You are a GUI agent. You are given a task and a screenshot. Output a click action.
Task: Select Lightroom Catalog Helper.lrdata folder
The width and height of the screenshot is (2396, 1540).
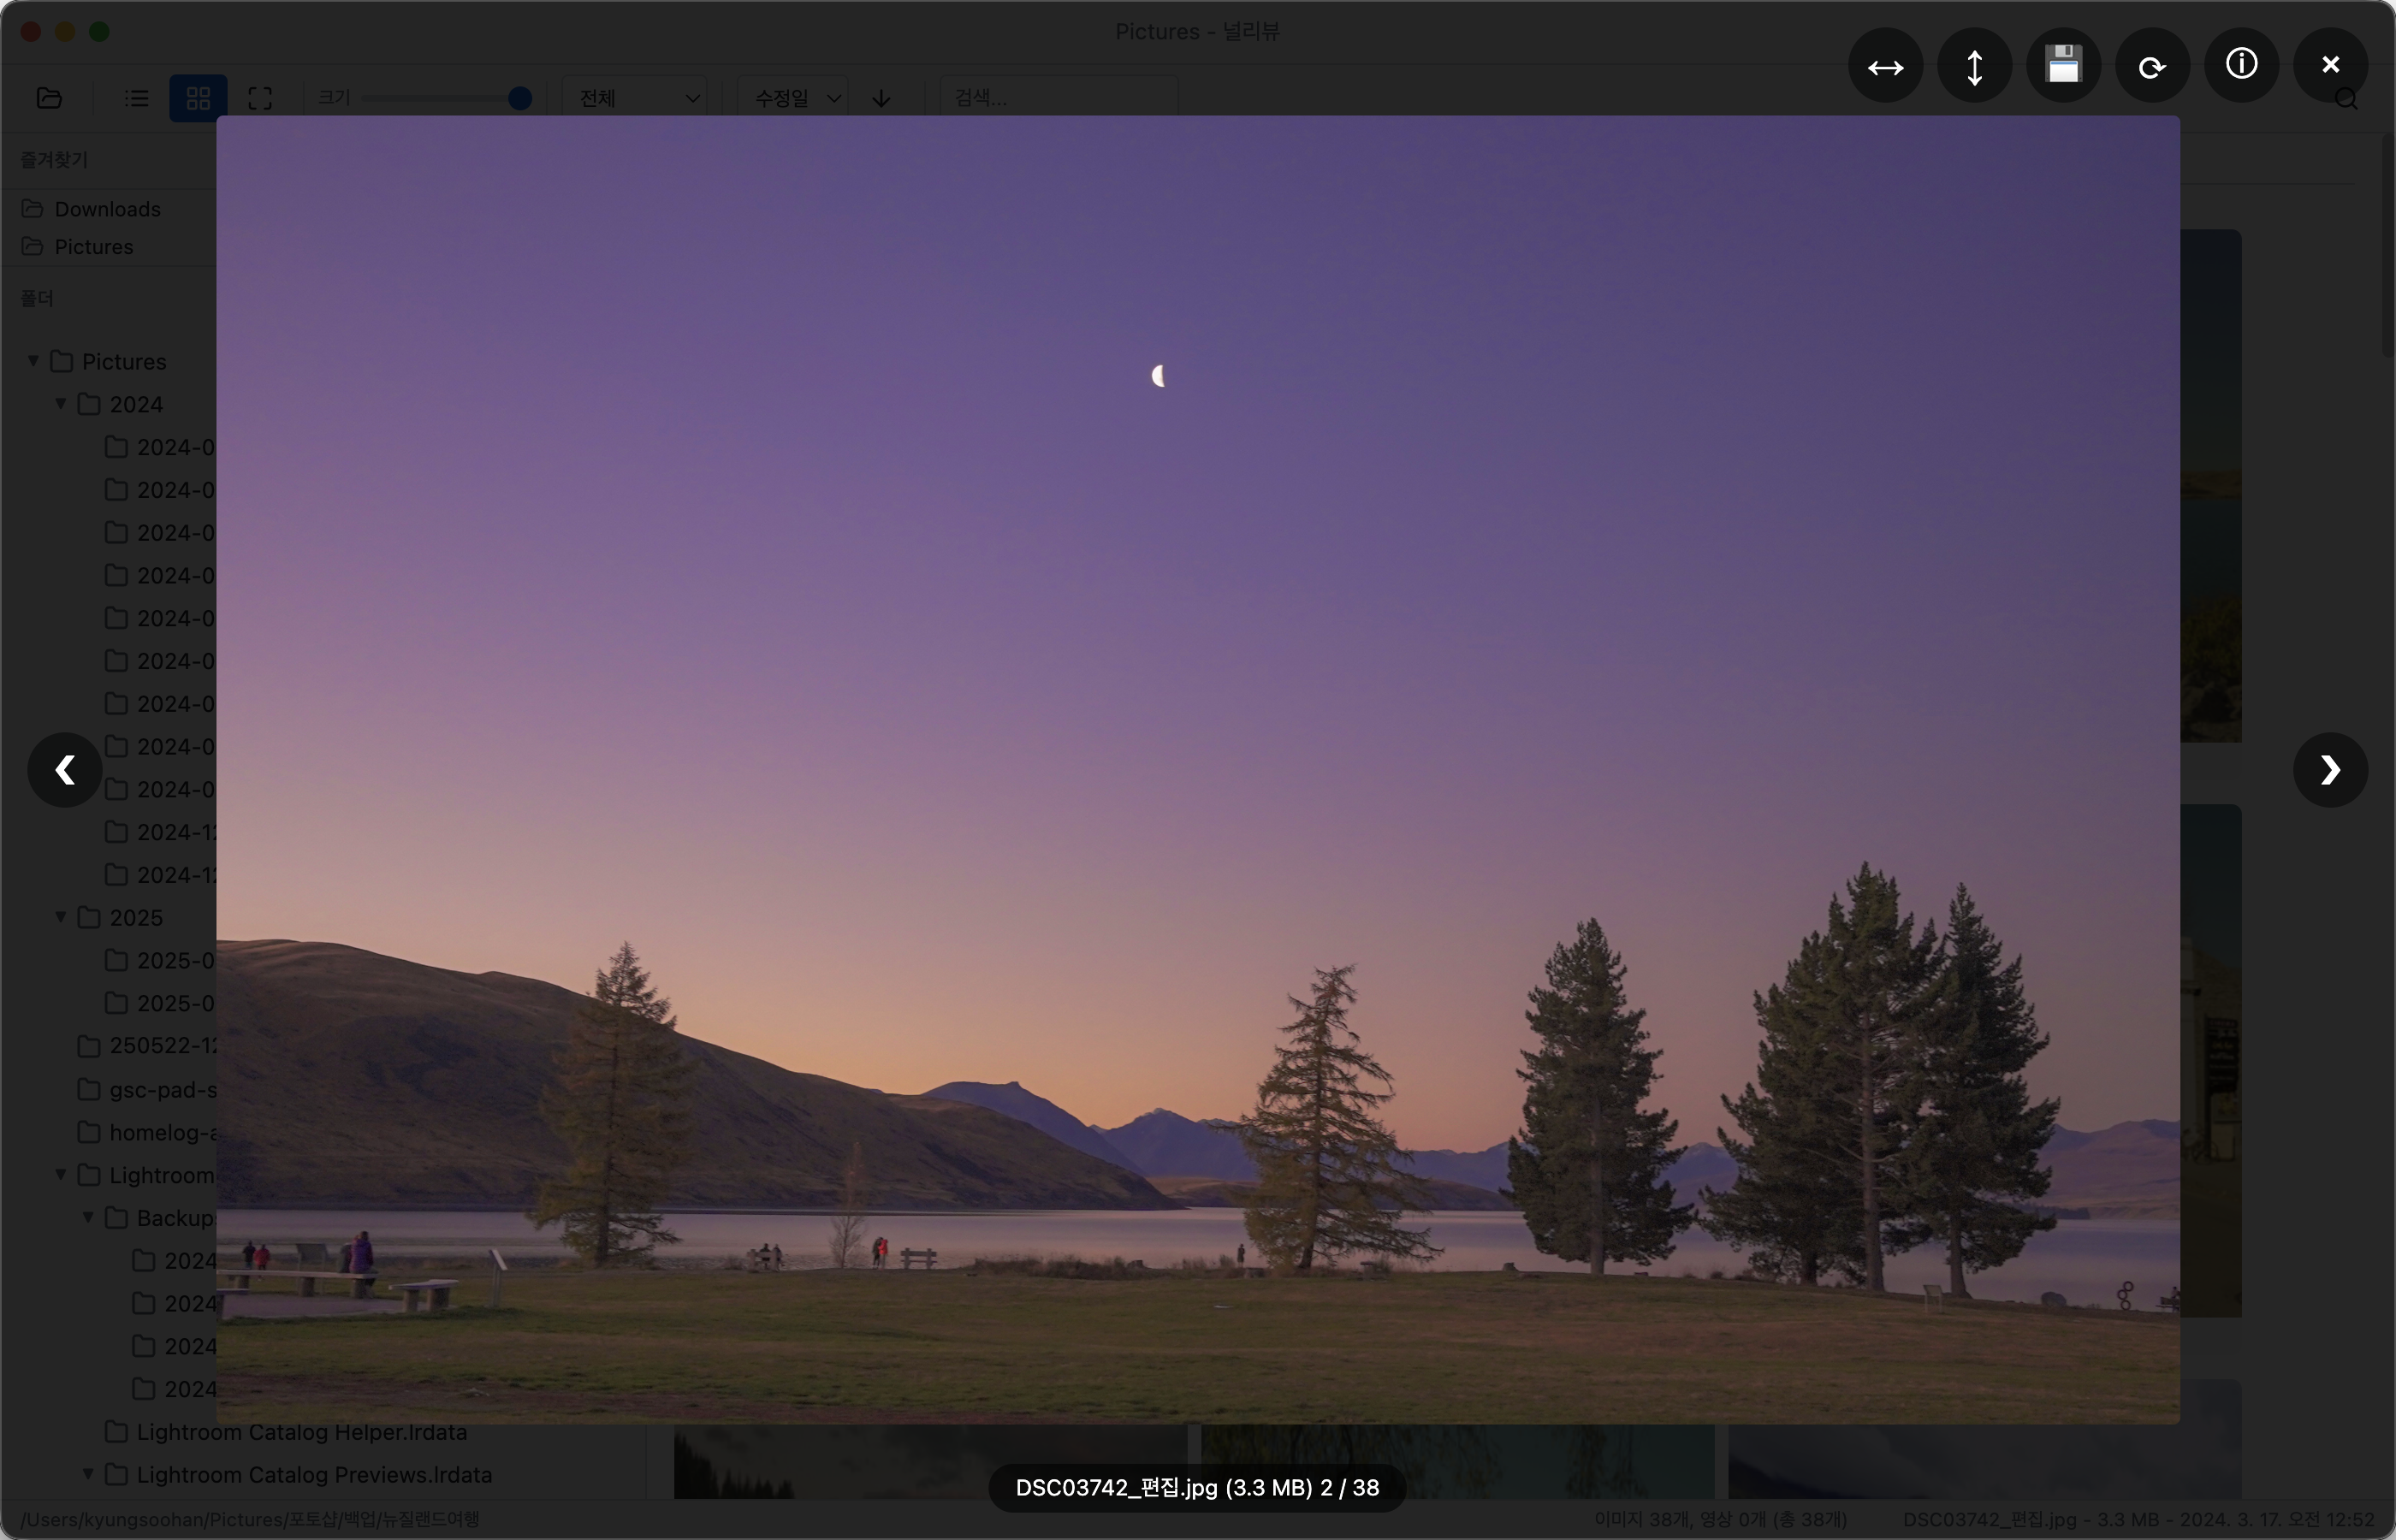click(301, 1432)
